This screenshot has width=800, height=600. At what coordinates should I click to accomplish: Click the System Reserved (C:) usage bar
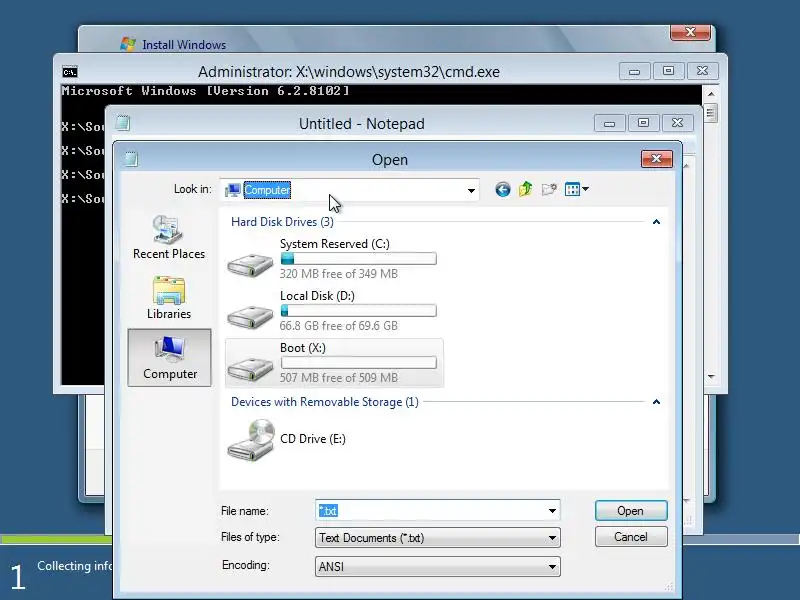point(359,259)
